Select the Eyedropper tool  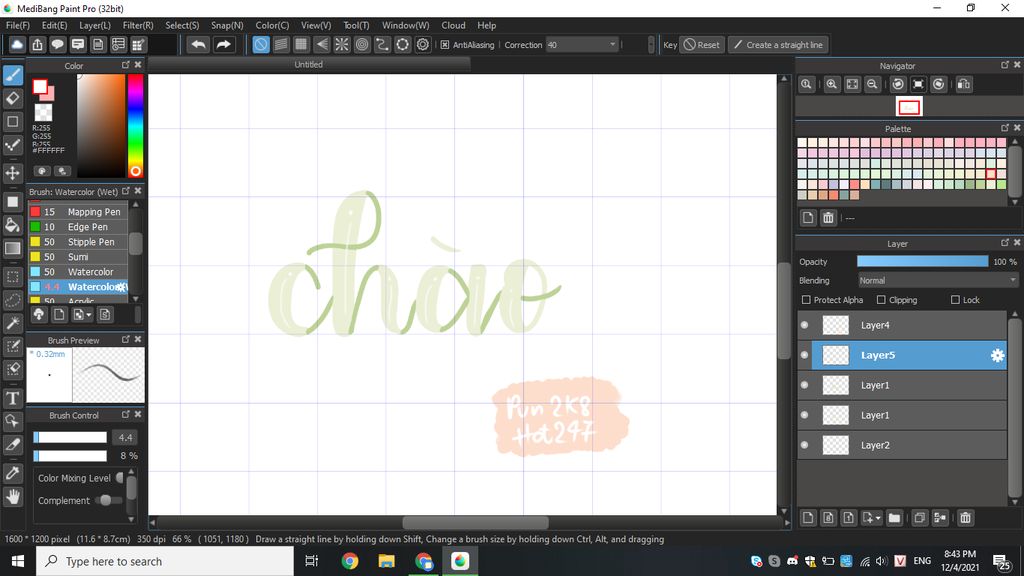(12, 473)
